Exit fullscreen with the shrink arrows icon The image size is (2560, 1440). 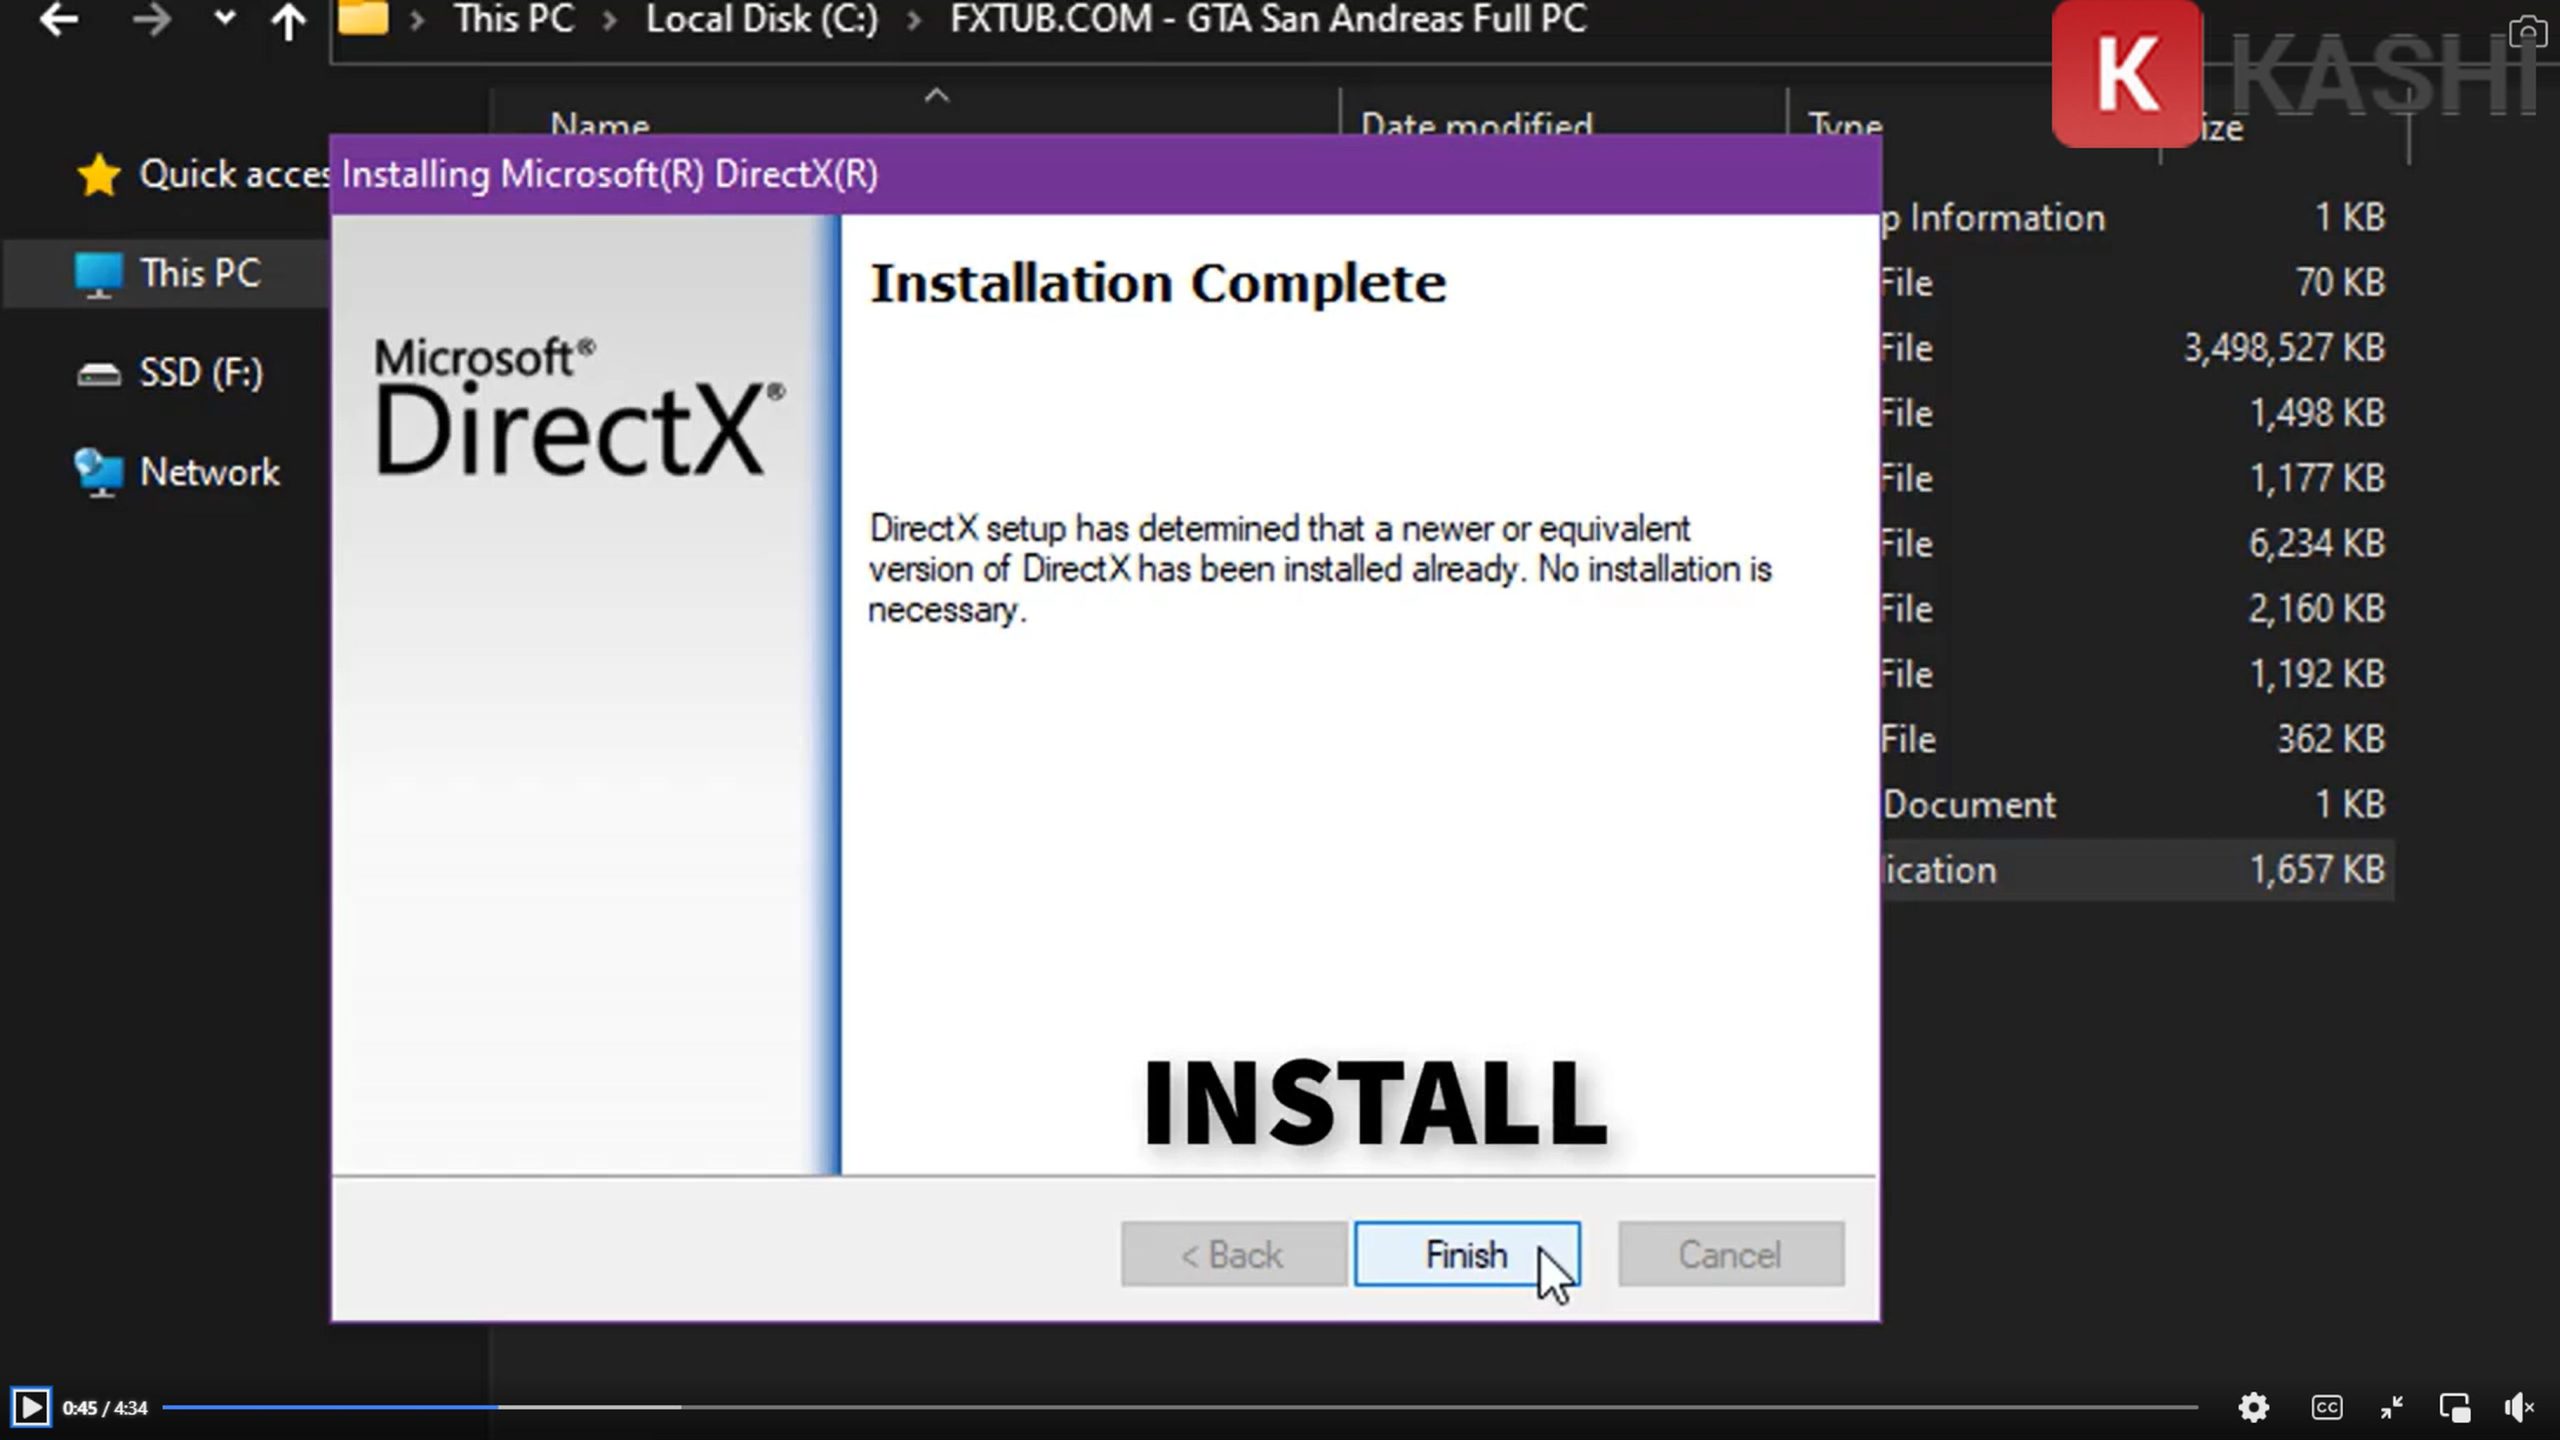pos(2391,1407)
